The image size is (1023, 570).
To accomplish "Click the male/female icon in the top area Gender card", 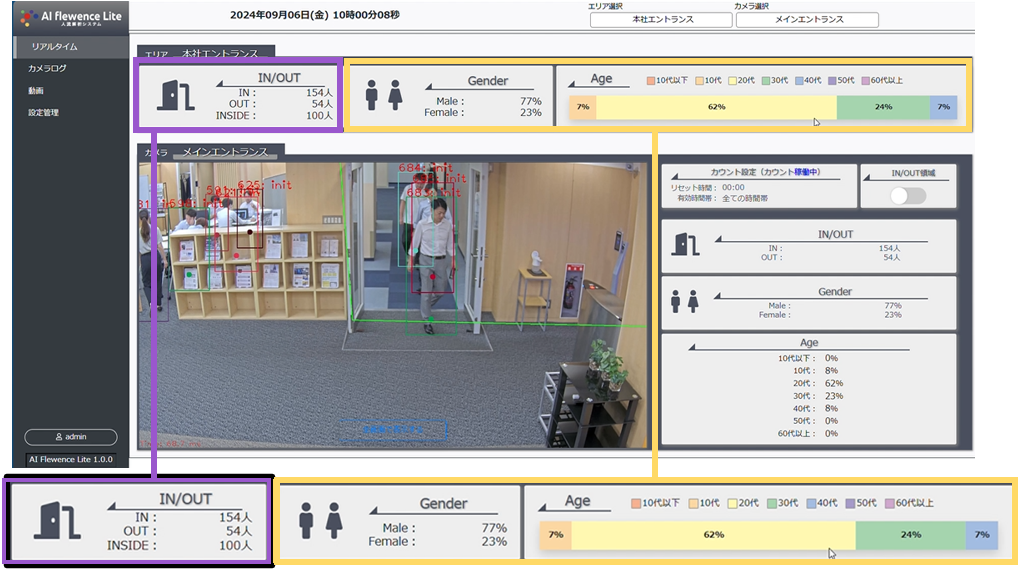I will pyautogui.click(x=383, y=95).
